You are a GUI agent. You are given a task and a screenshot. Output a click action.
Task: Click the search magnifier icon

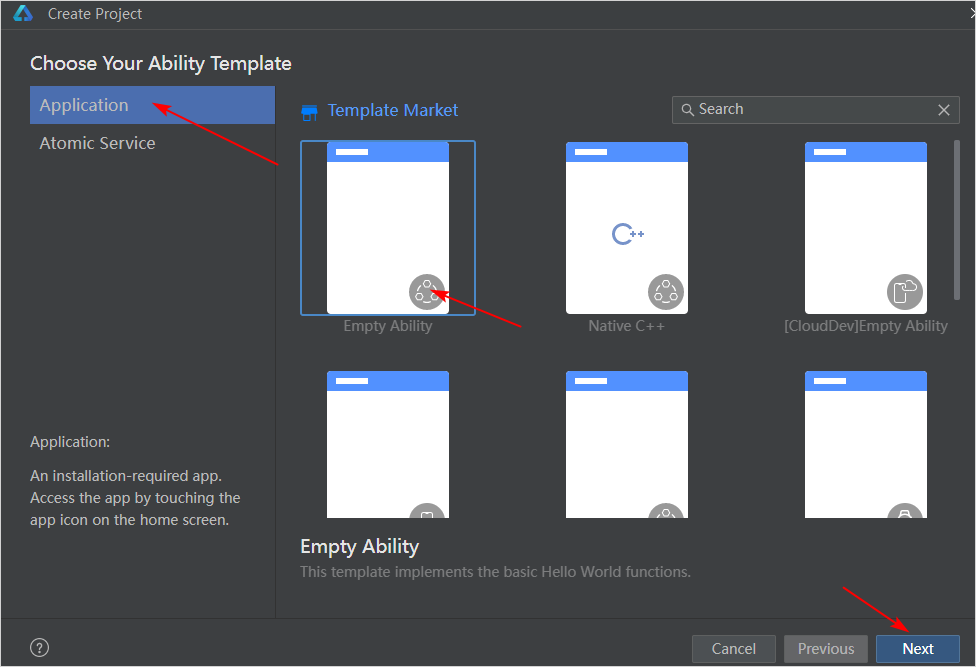[x=687, y=110]
